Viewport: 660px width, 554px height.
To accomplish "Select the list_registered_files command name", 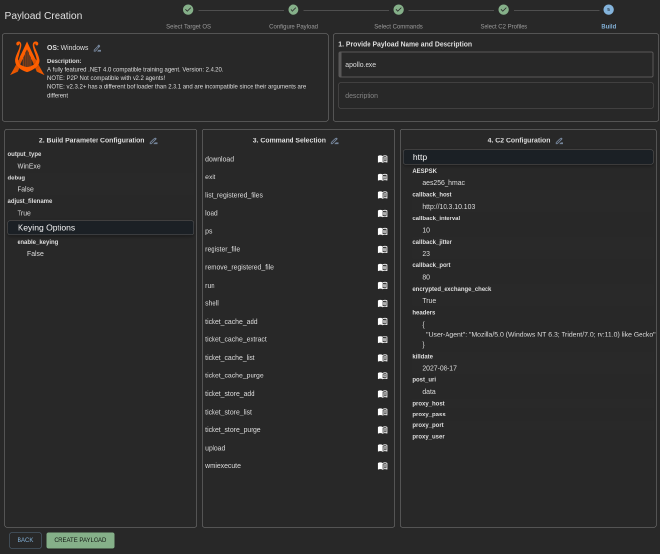I will pos(234,195).
